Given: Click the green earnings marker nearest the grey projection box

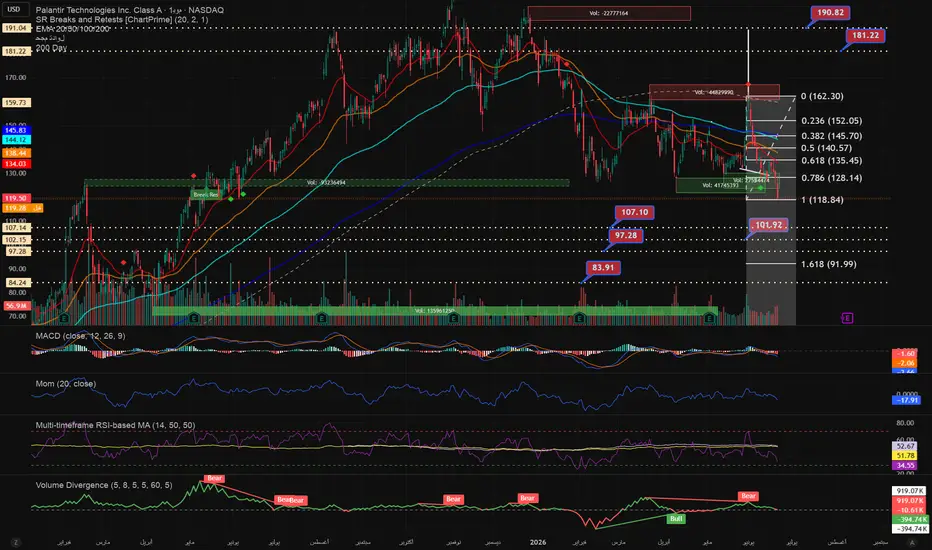Looking at the screenshot, I should [x=709, y=319].
